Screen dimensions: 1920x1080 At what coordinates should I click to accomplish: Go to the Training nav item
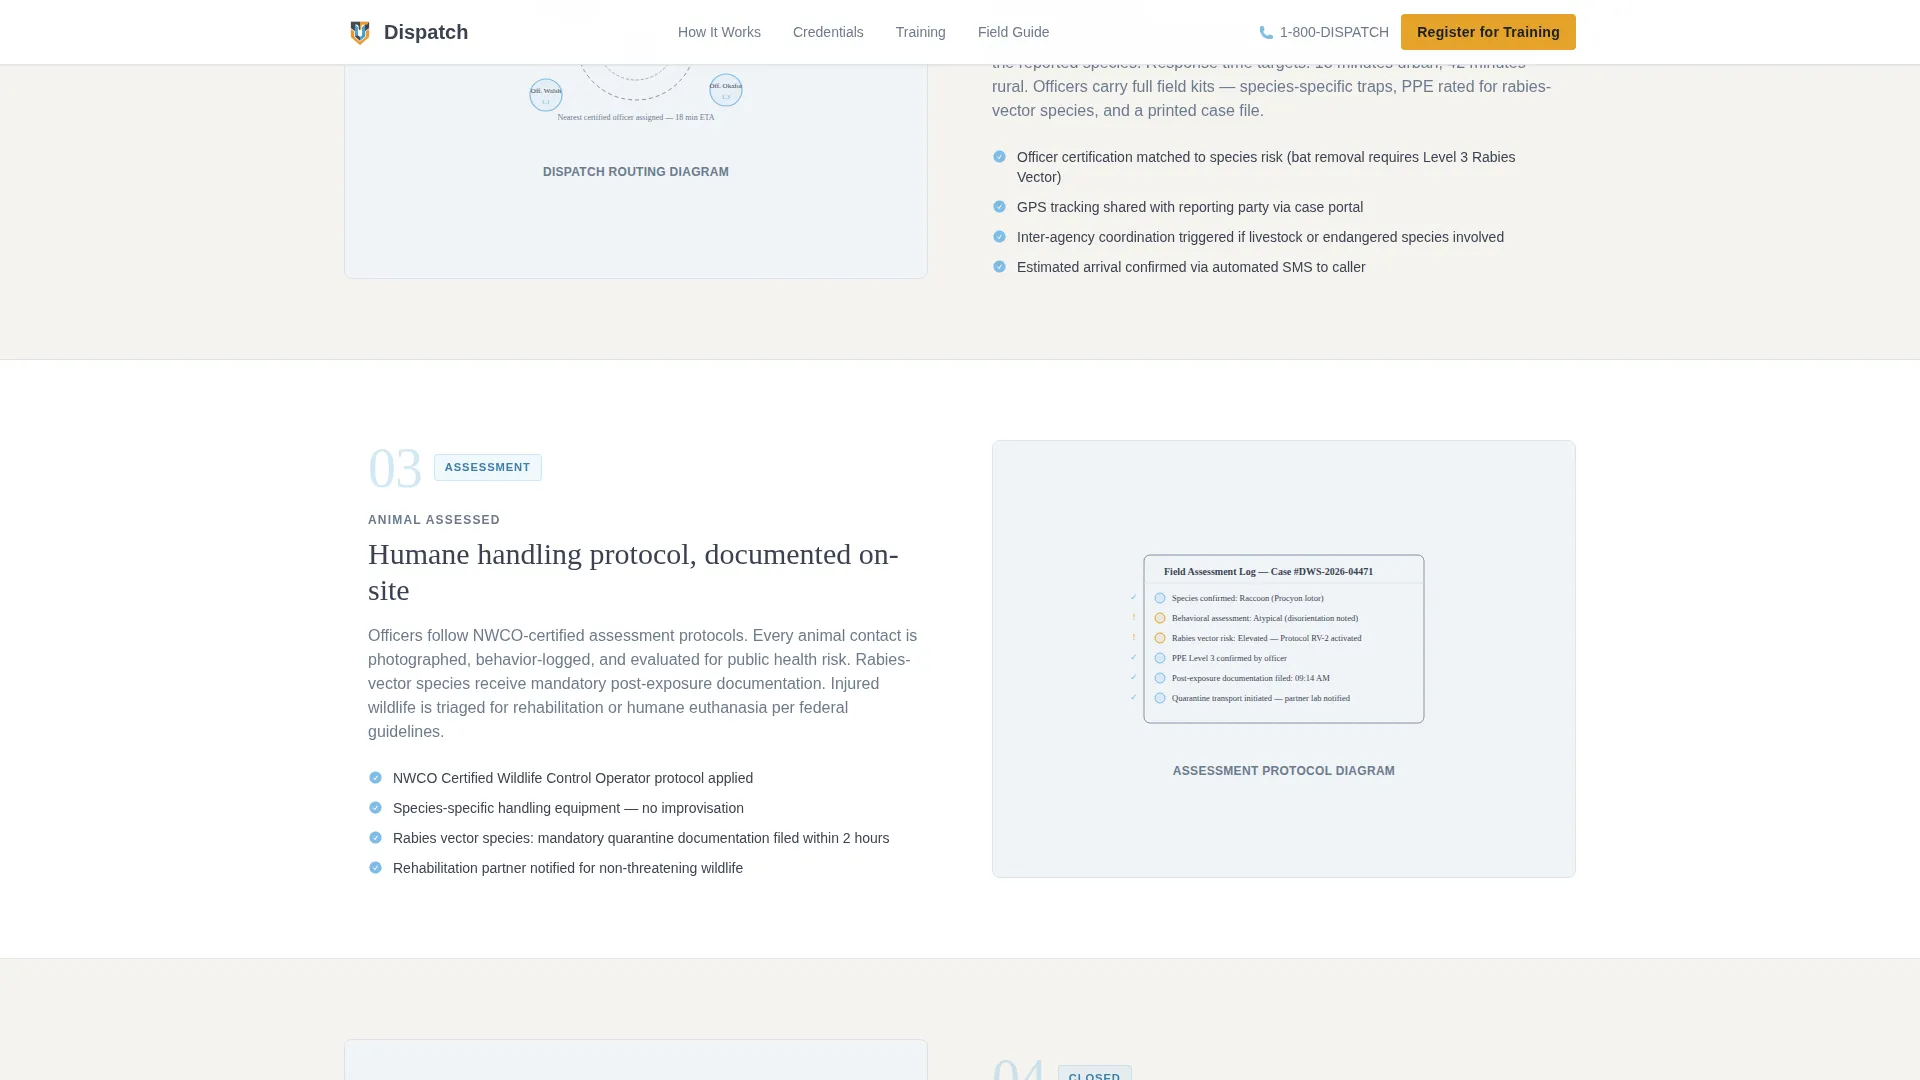point(920,32)
